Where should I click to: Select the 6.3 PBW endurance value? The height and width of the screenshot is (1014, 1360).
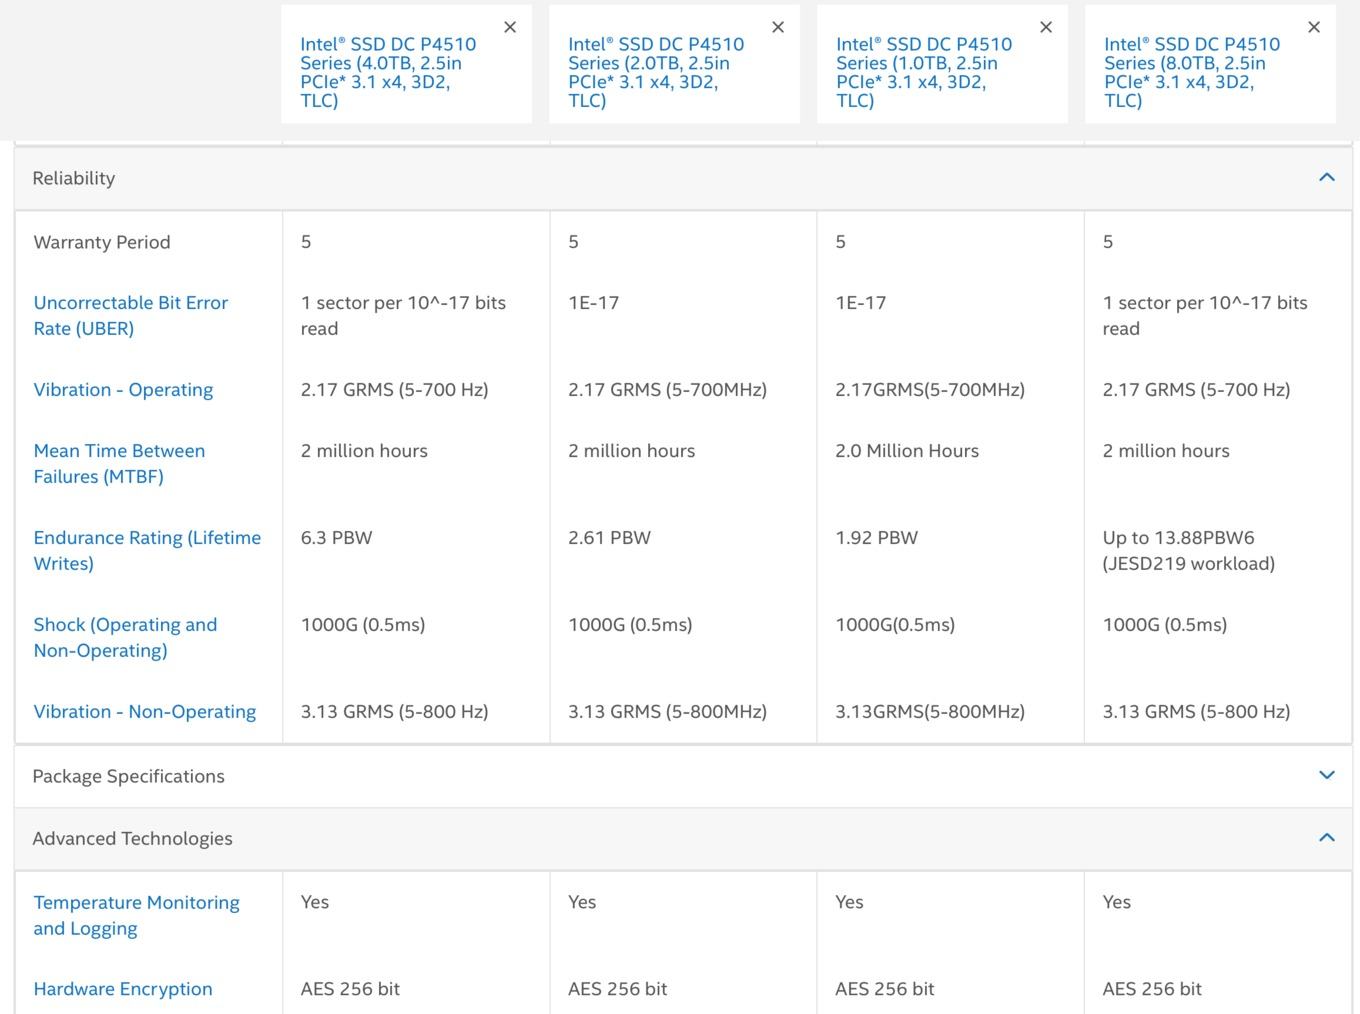click(336, 537)
